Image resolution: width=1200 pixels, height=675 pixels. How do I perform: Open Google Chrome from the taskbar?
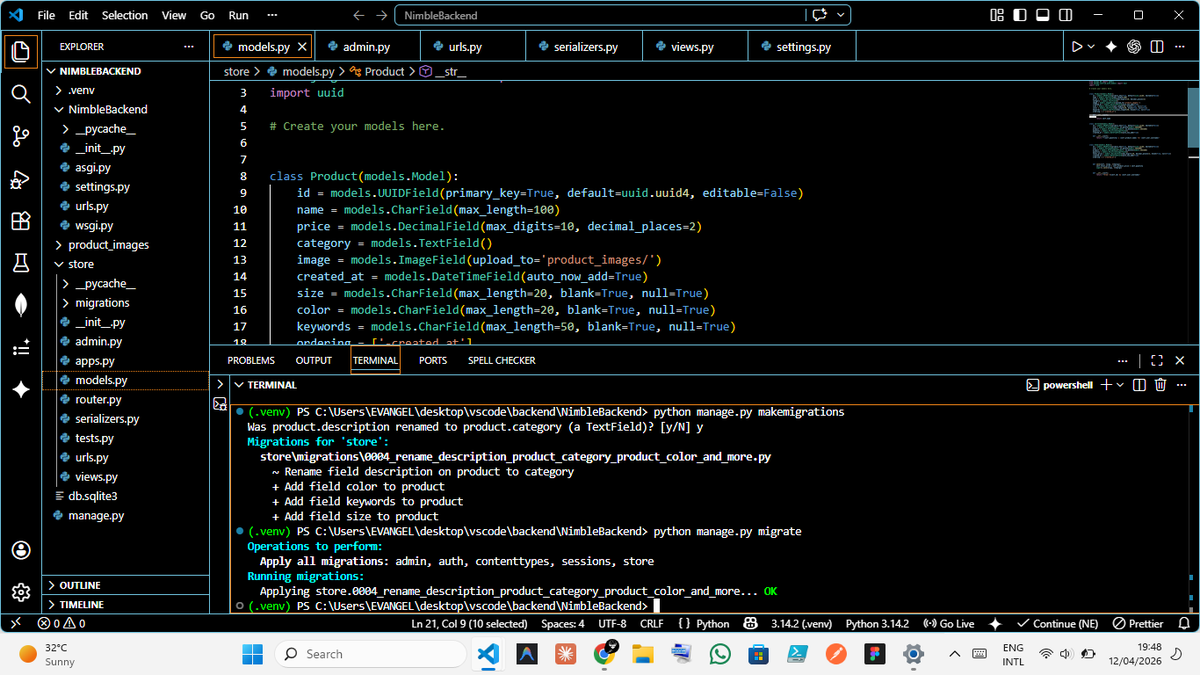click(x=604, y=653)
